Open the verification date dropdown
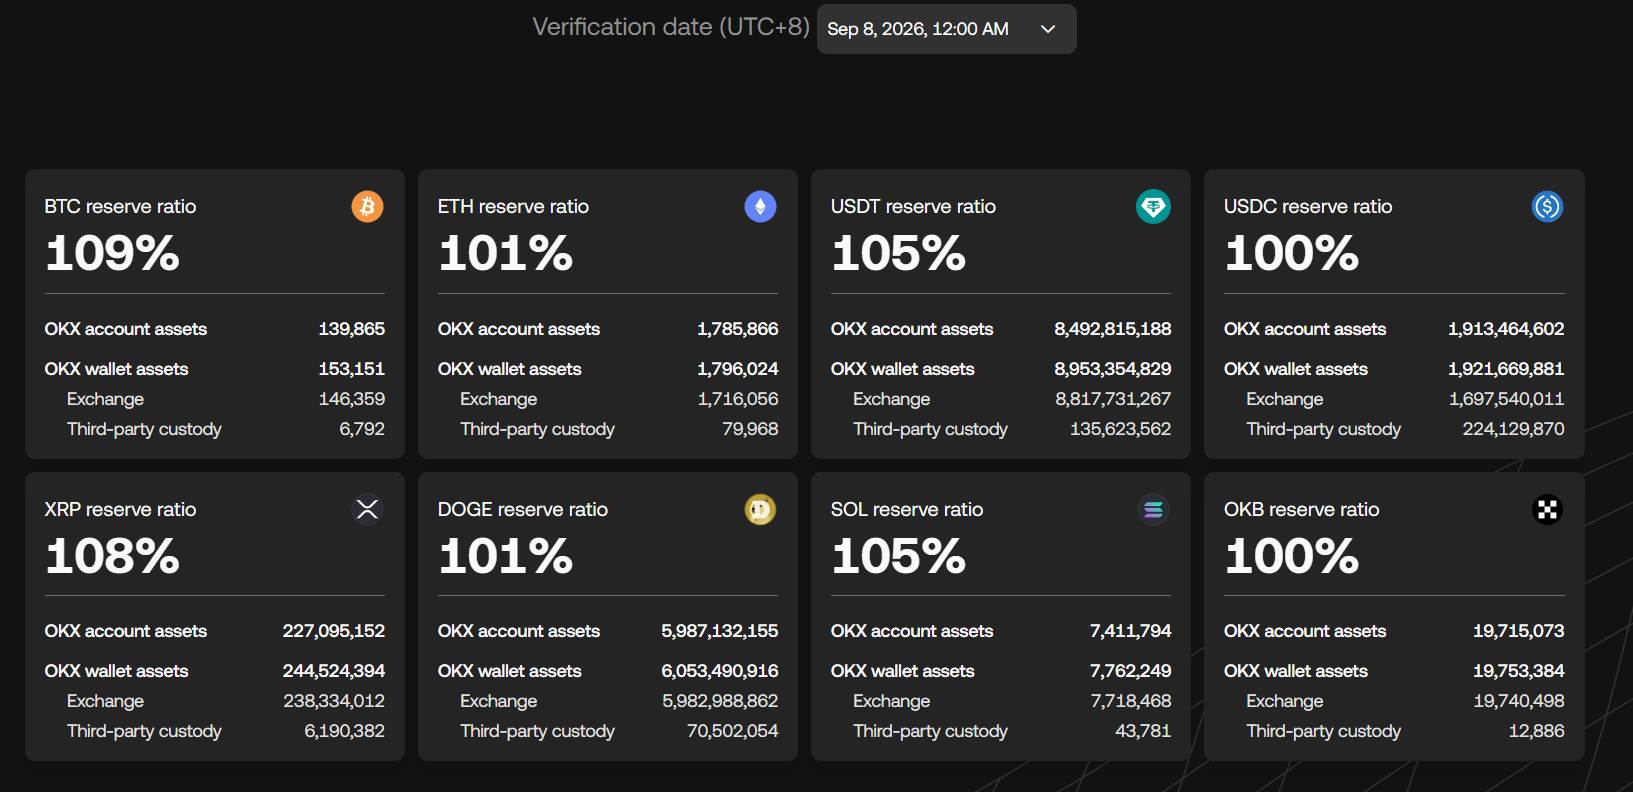 pyautogui.click(x=946, y=29)
